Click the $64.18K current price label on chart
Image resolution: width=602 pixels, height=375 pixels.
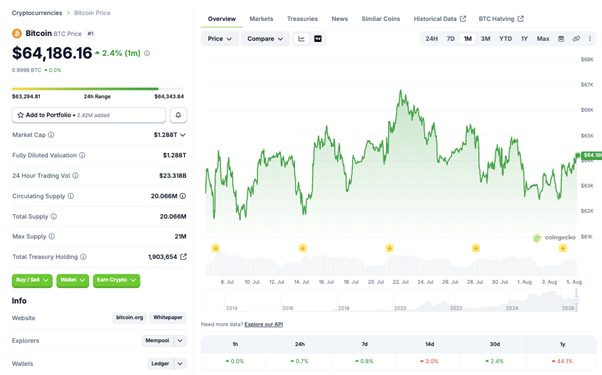point(592,155)
